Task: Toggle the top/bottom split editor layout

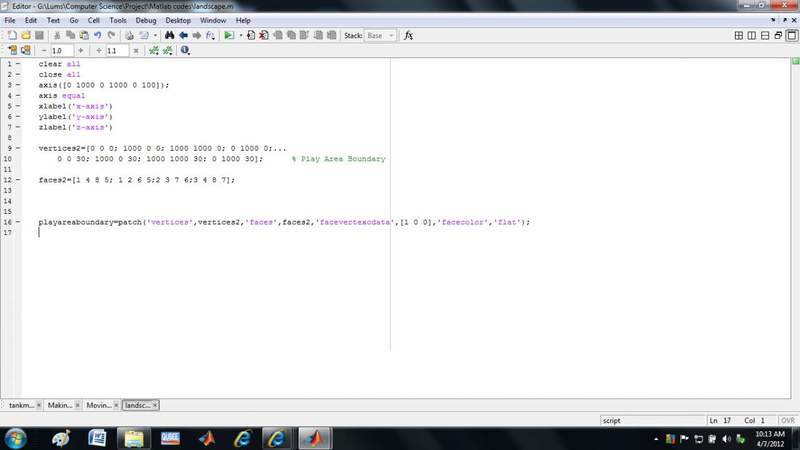Action: [763, 35]
